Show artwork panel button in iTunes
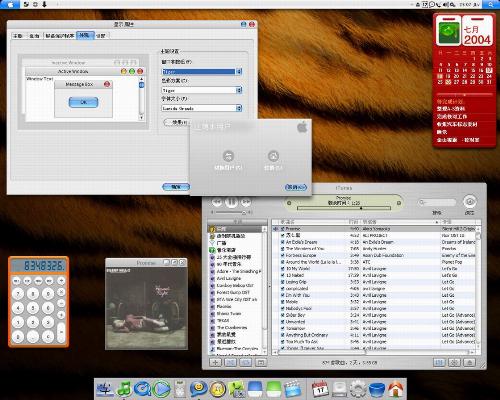This screenshot has width=500, height=400. [261, 362]
